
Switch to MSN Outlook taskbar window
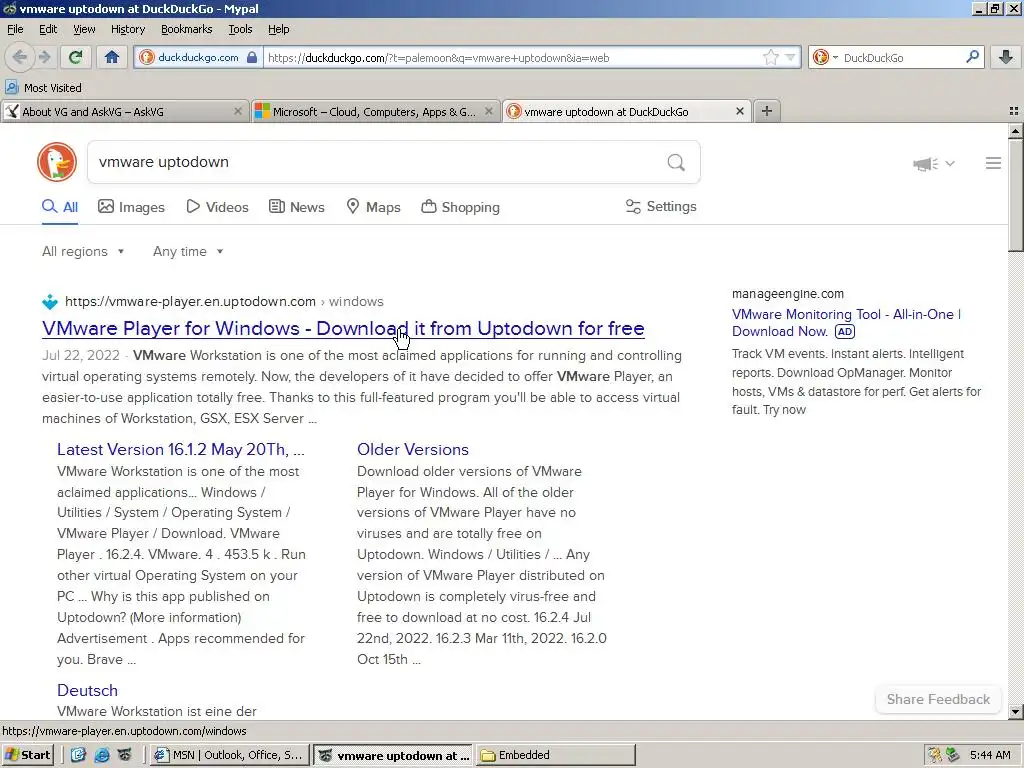[x=229, y=755]
